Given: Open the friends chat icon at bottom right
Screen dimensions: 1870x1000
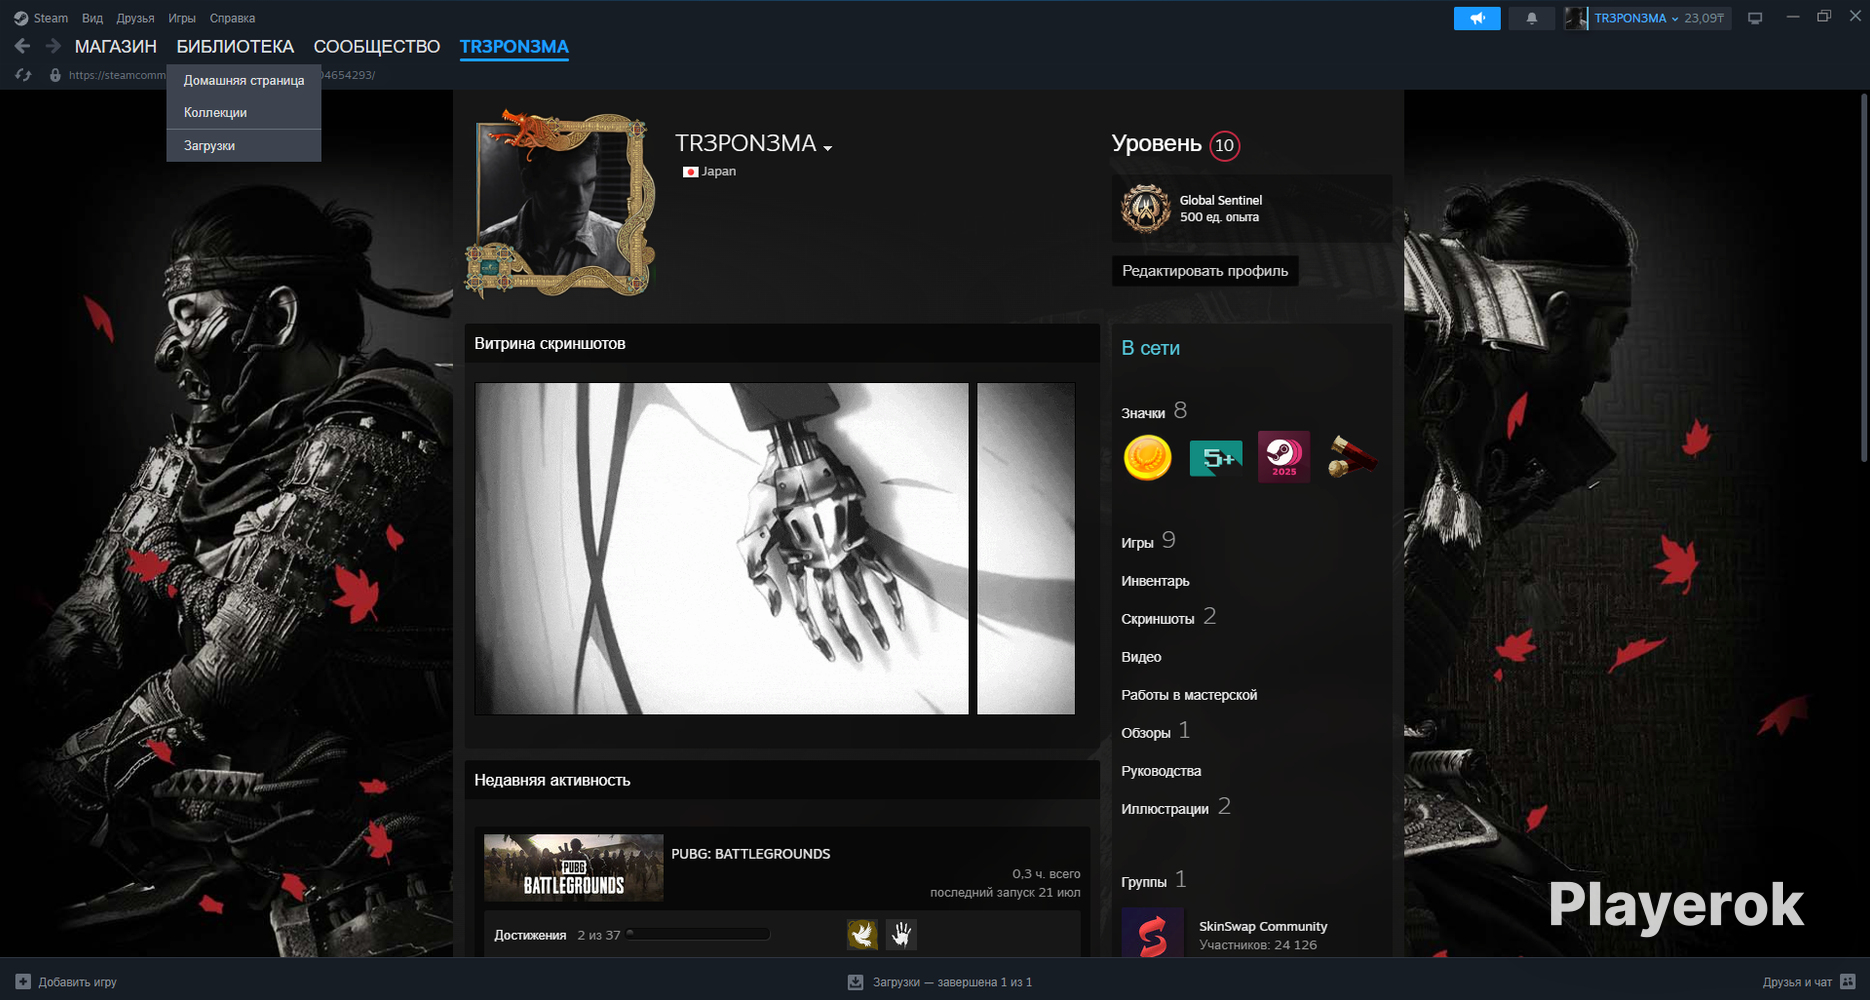Looking at the screenshot, I should (x=1848, y=982).
